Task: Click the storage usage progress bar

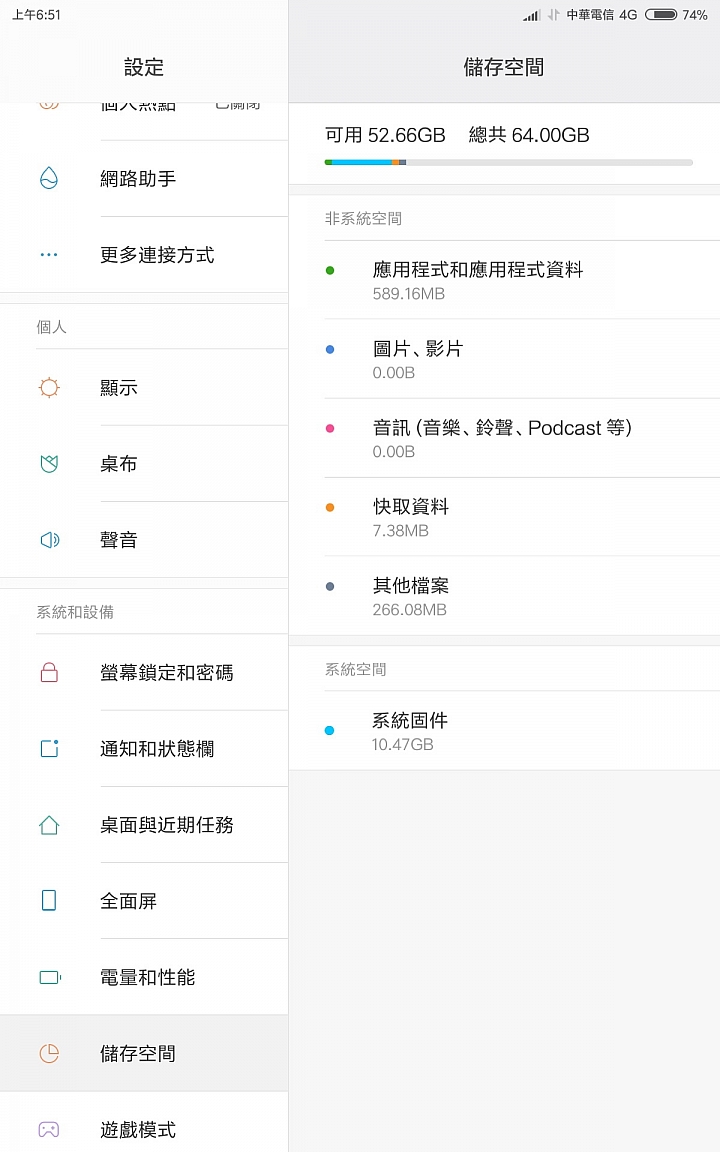Action: tap(508, 162)
